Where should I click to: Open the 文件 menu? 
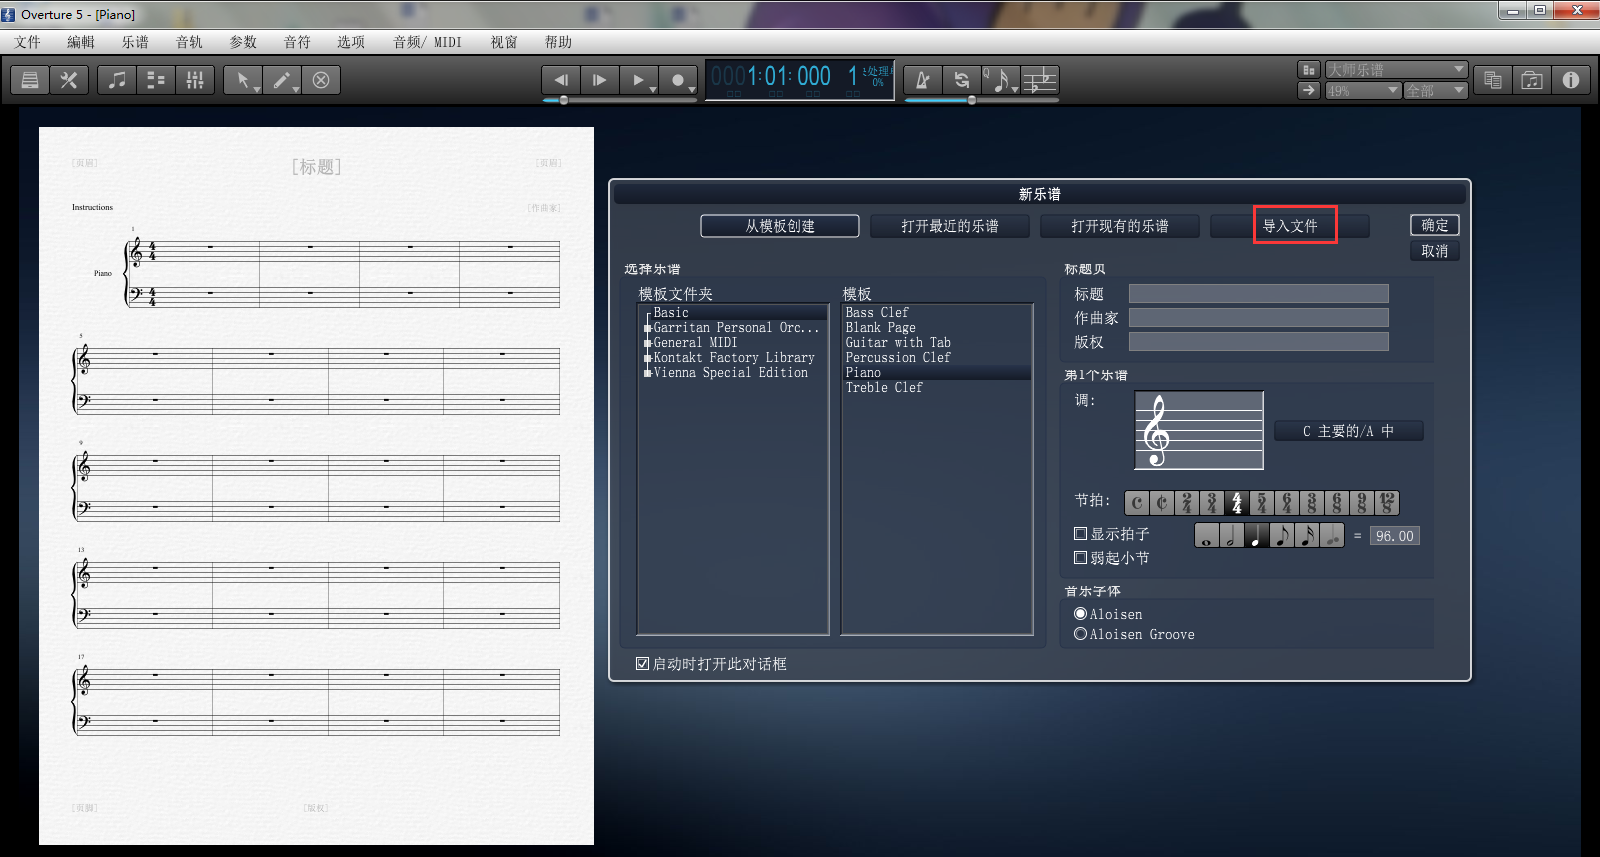[28, 42]
